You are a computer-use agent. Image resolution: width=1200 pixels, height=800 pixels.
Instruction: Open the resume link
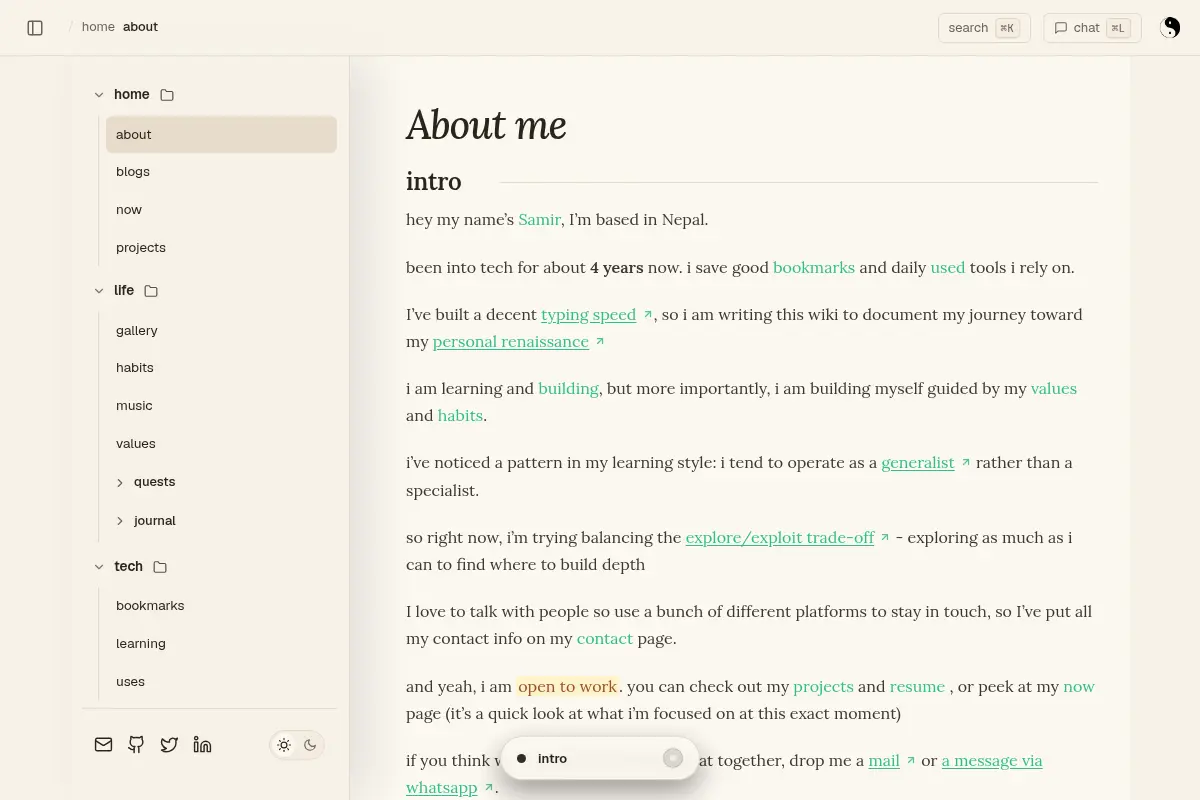point(917,686)
